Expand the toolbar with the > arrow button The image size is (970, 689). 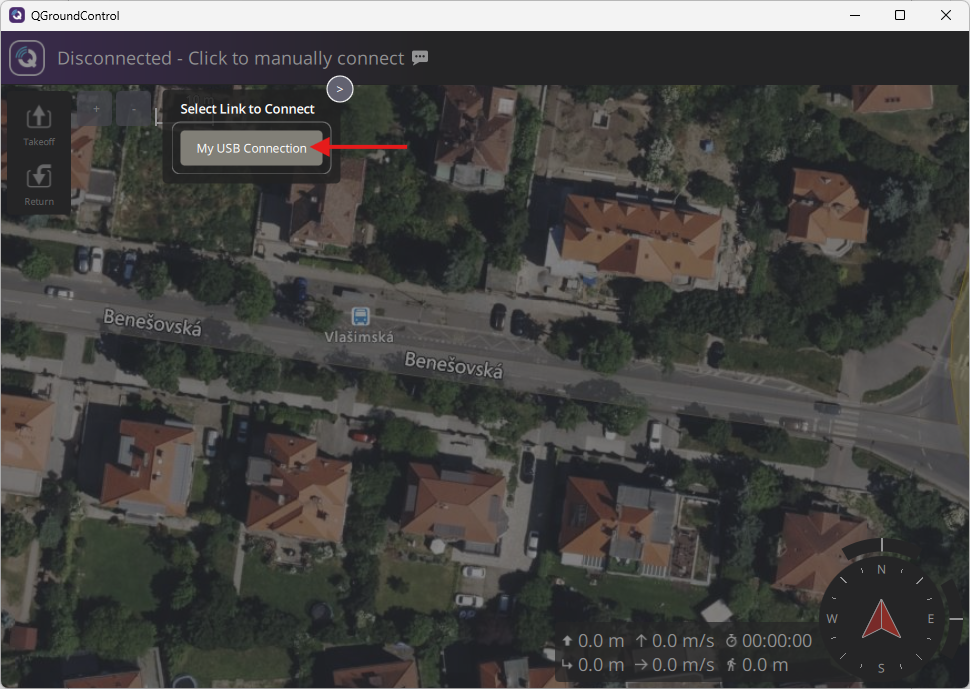(340, 89)
